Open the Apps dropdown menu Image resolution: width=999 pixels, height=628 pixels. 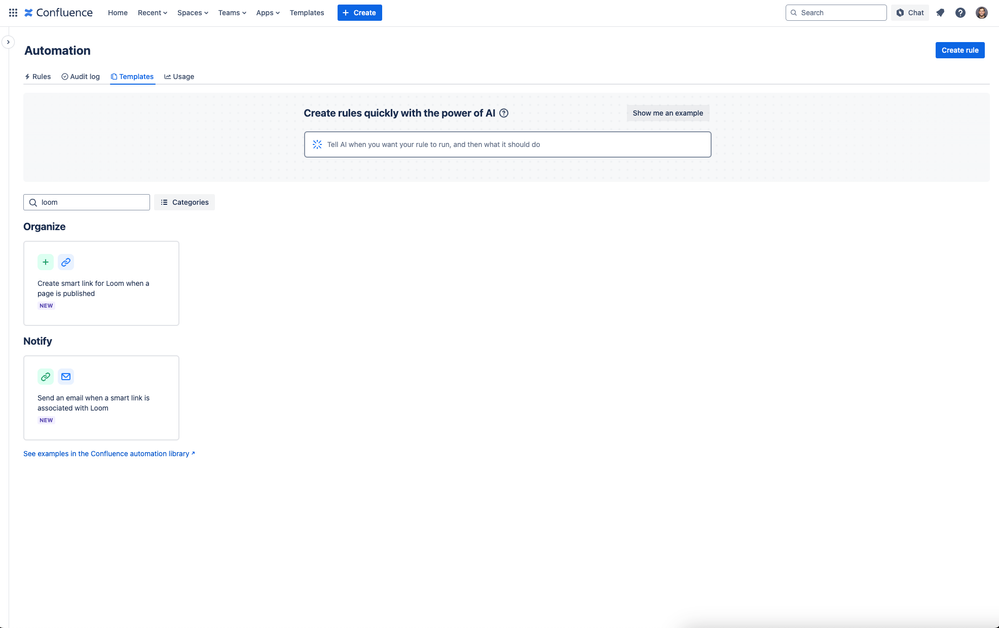point(268,13)
